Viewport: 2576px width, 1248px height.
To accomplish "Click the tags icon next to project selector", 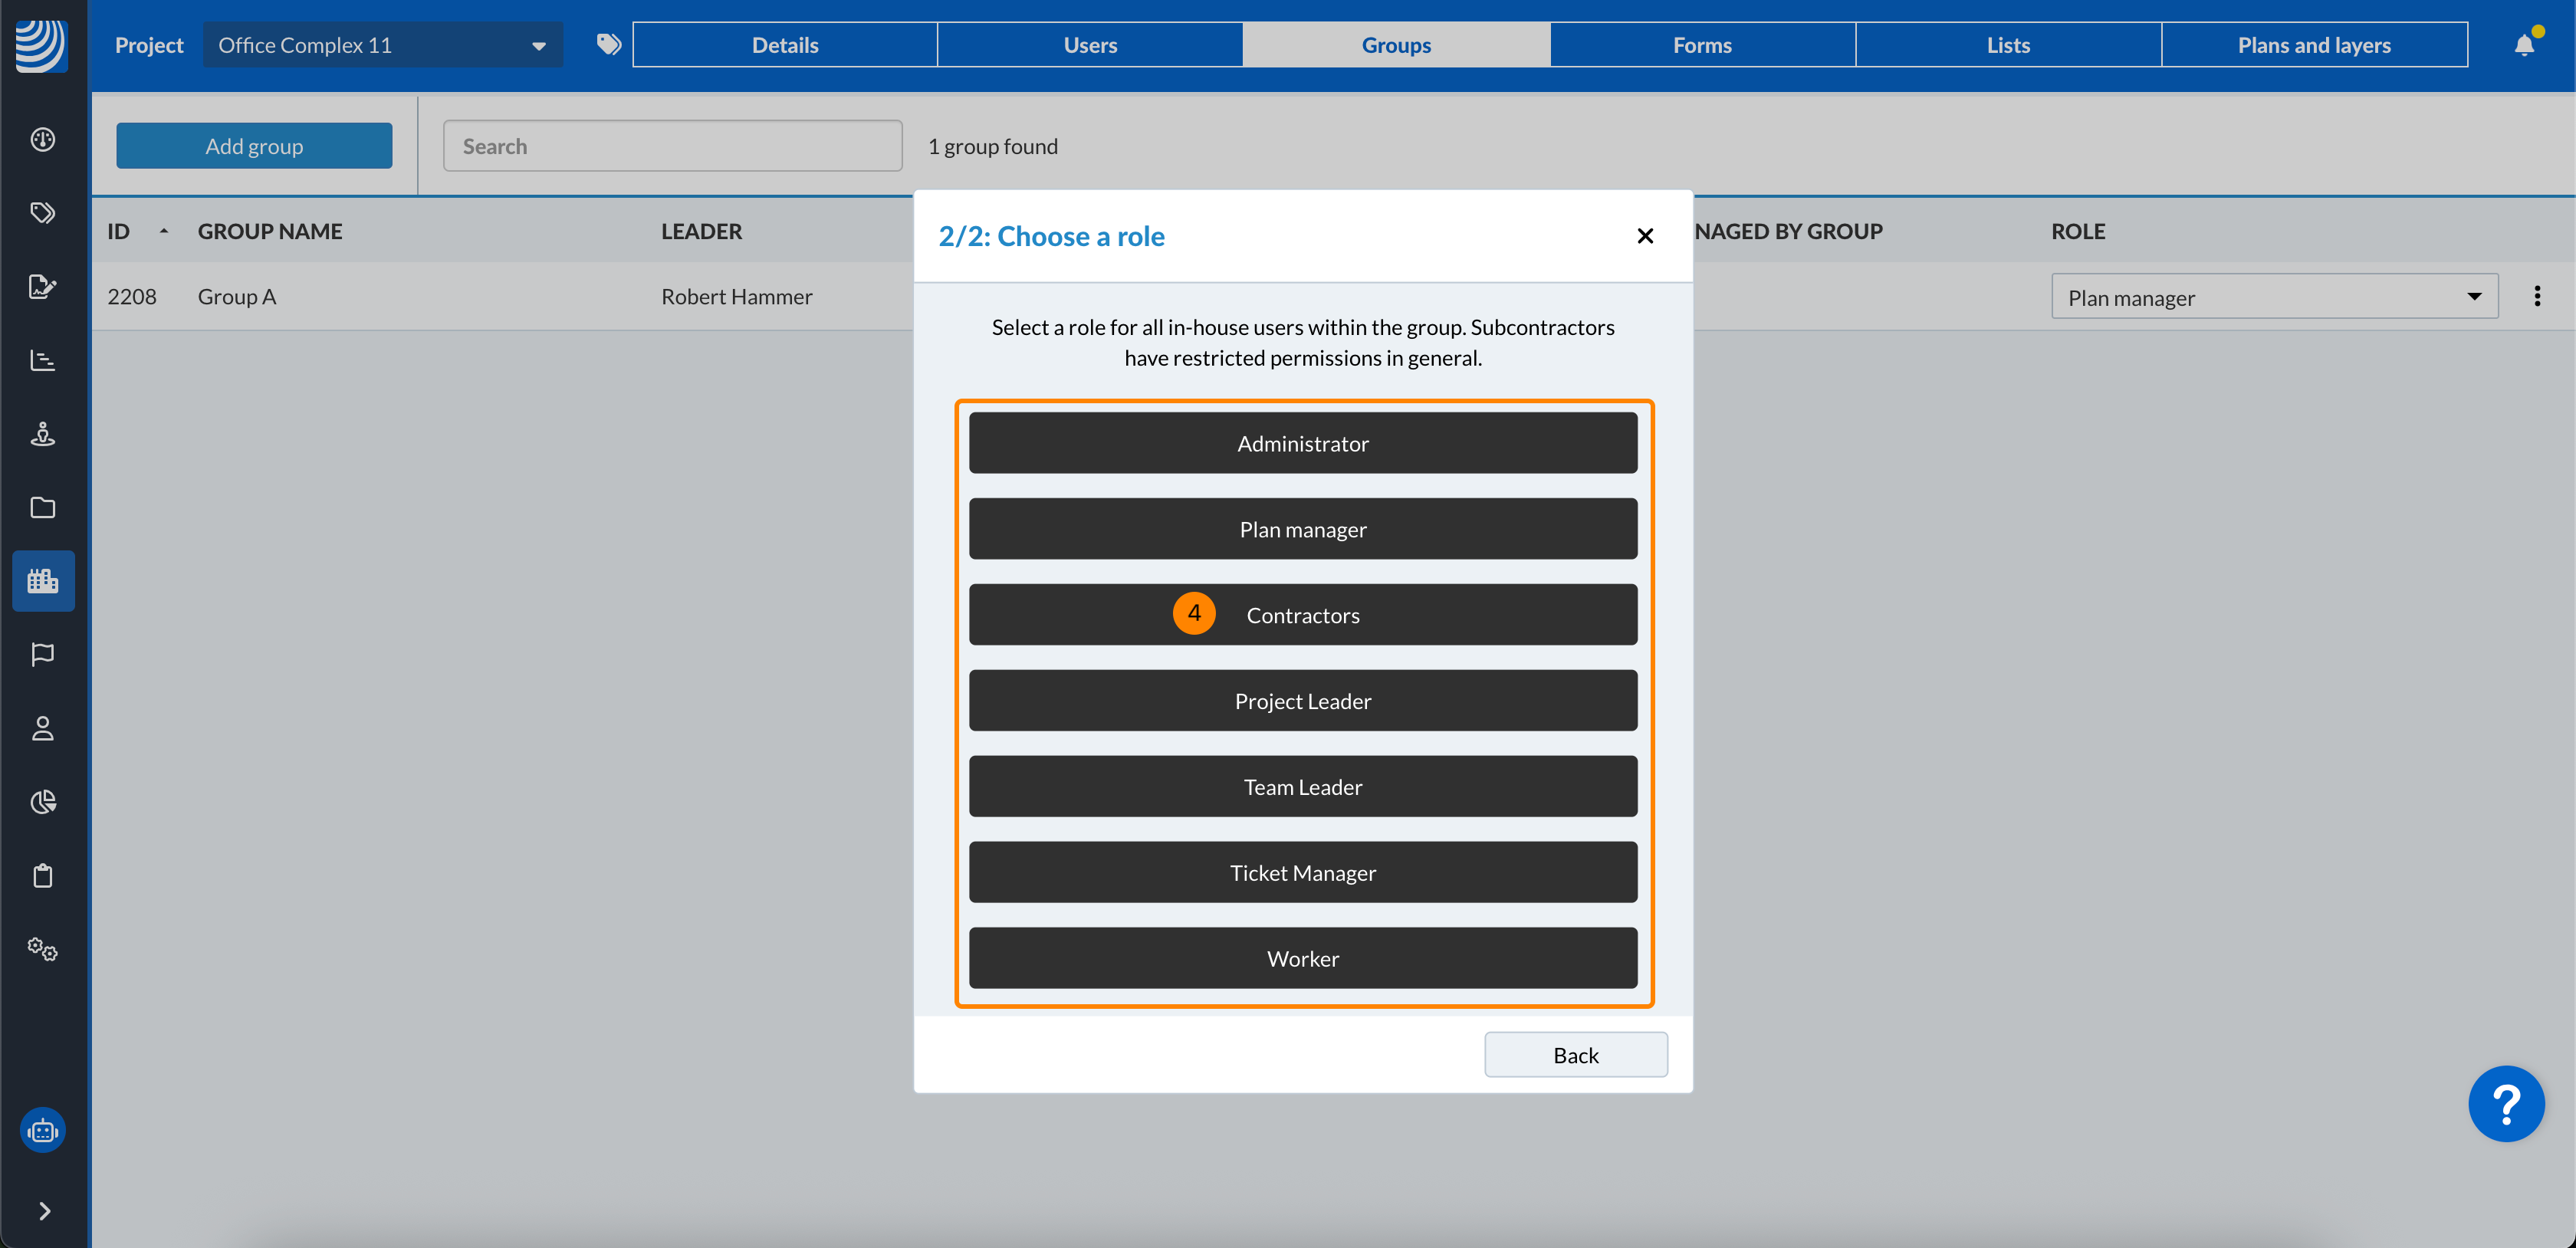I will pos(608,44).
